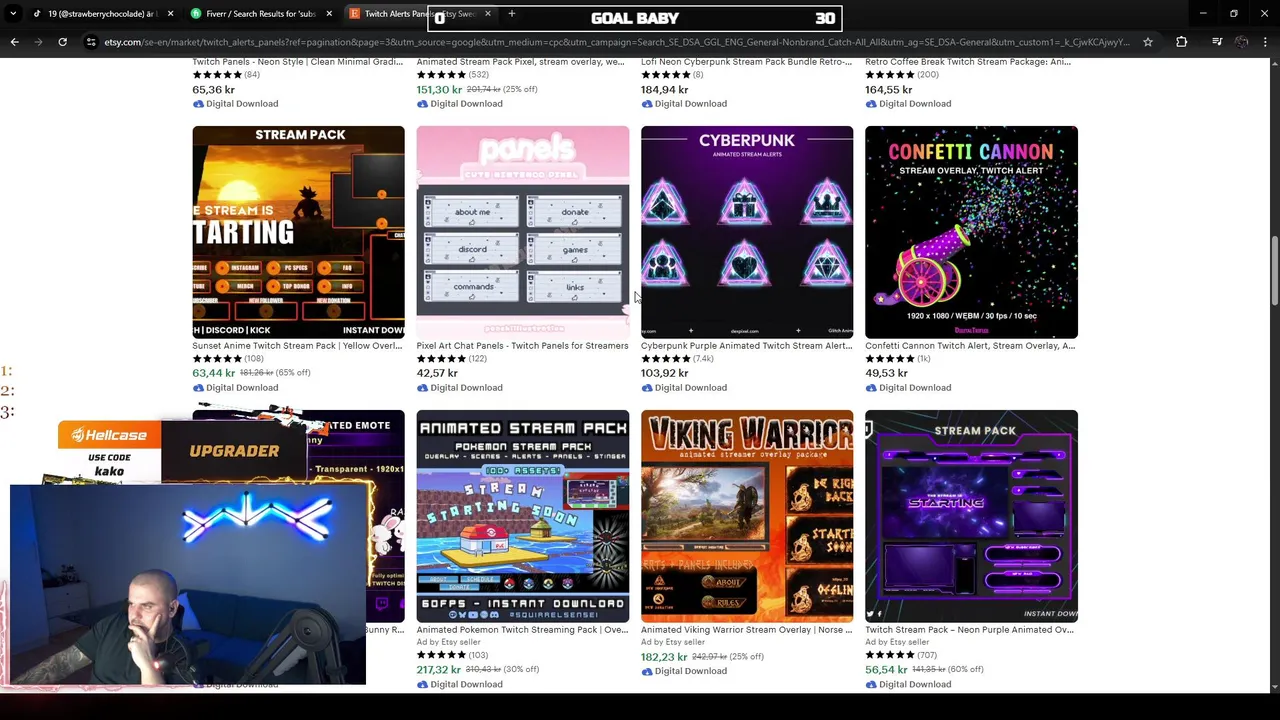1280x720 pixels.
Task: Click the page vertical scrollbar thumb
Action: tap(1274, 271)
